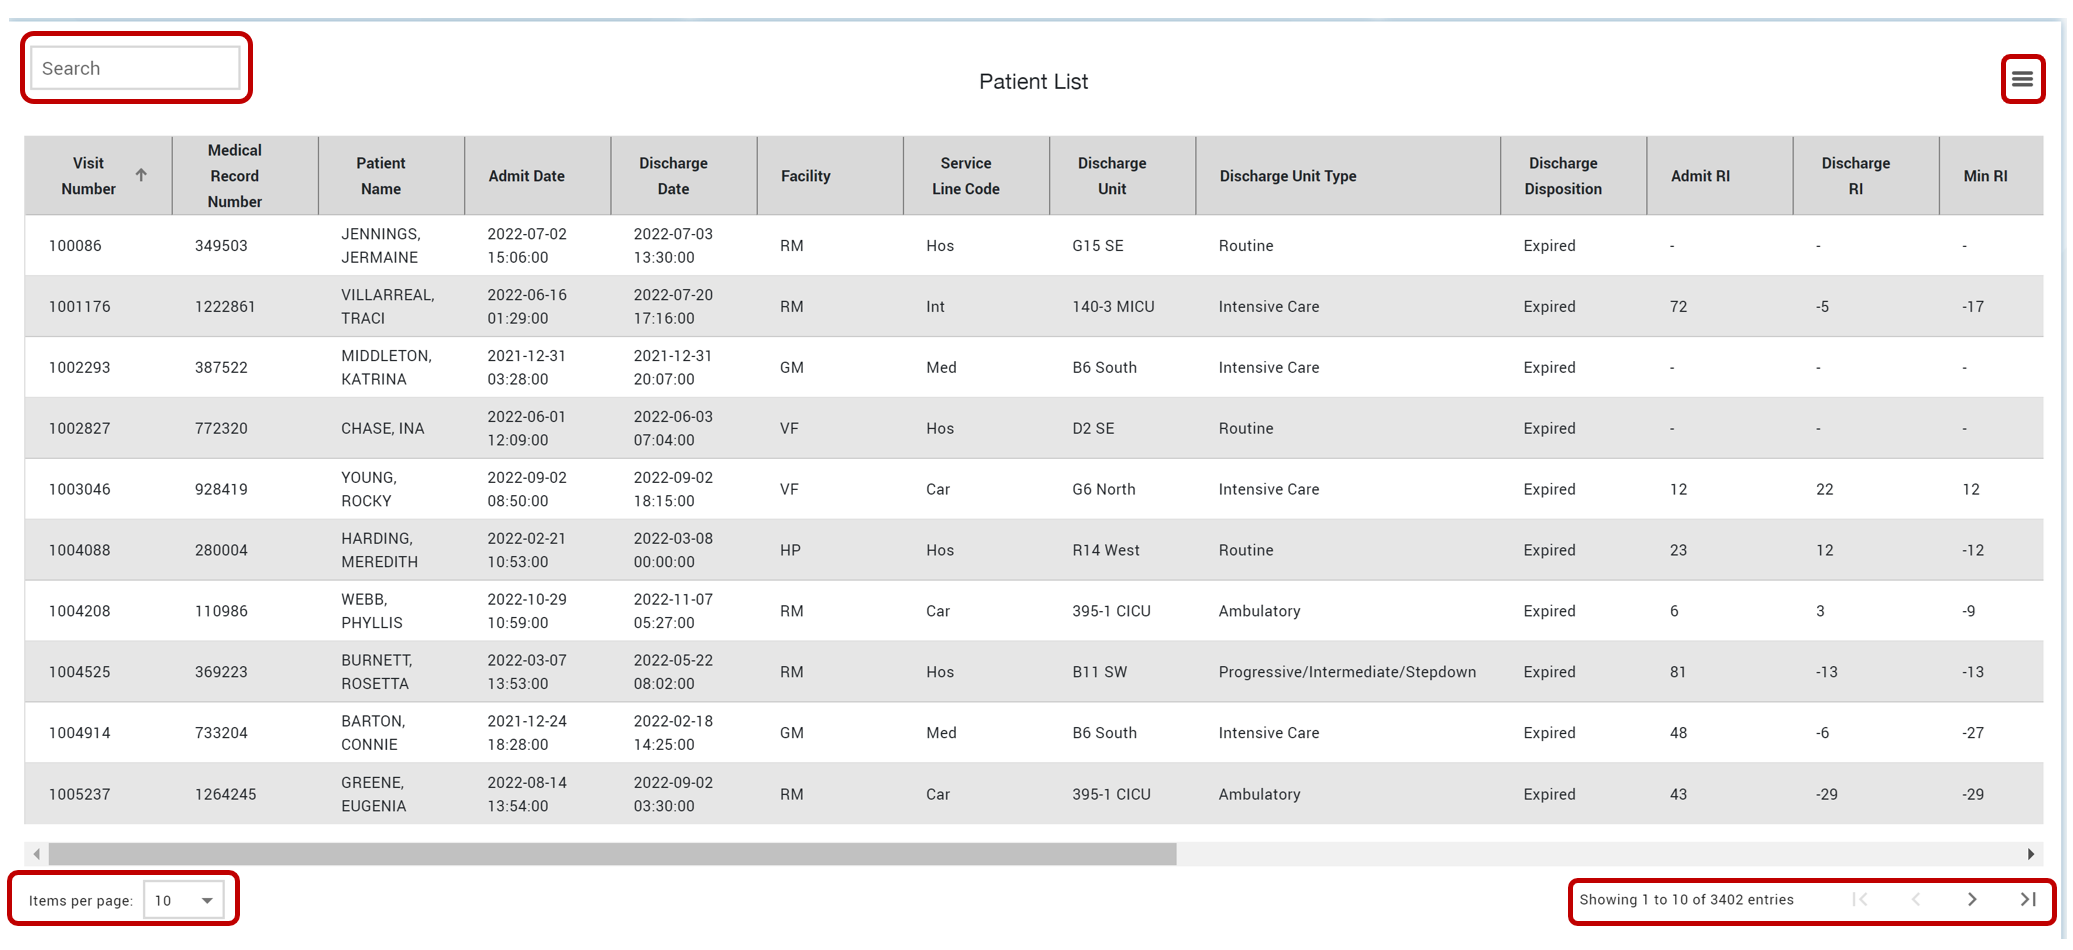The image size is (2073, 950).
Task: Click patient MIDDLETON, KATRINA
Action: coord(387,368)
